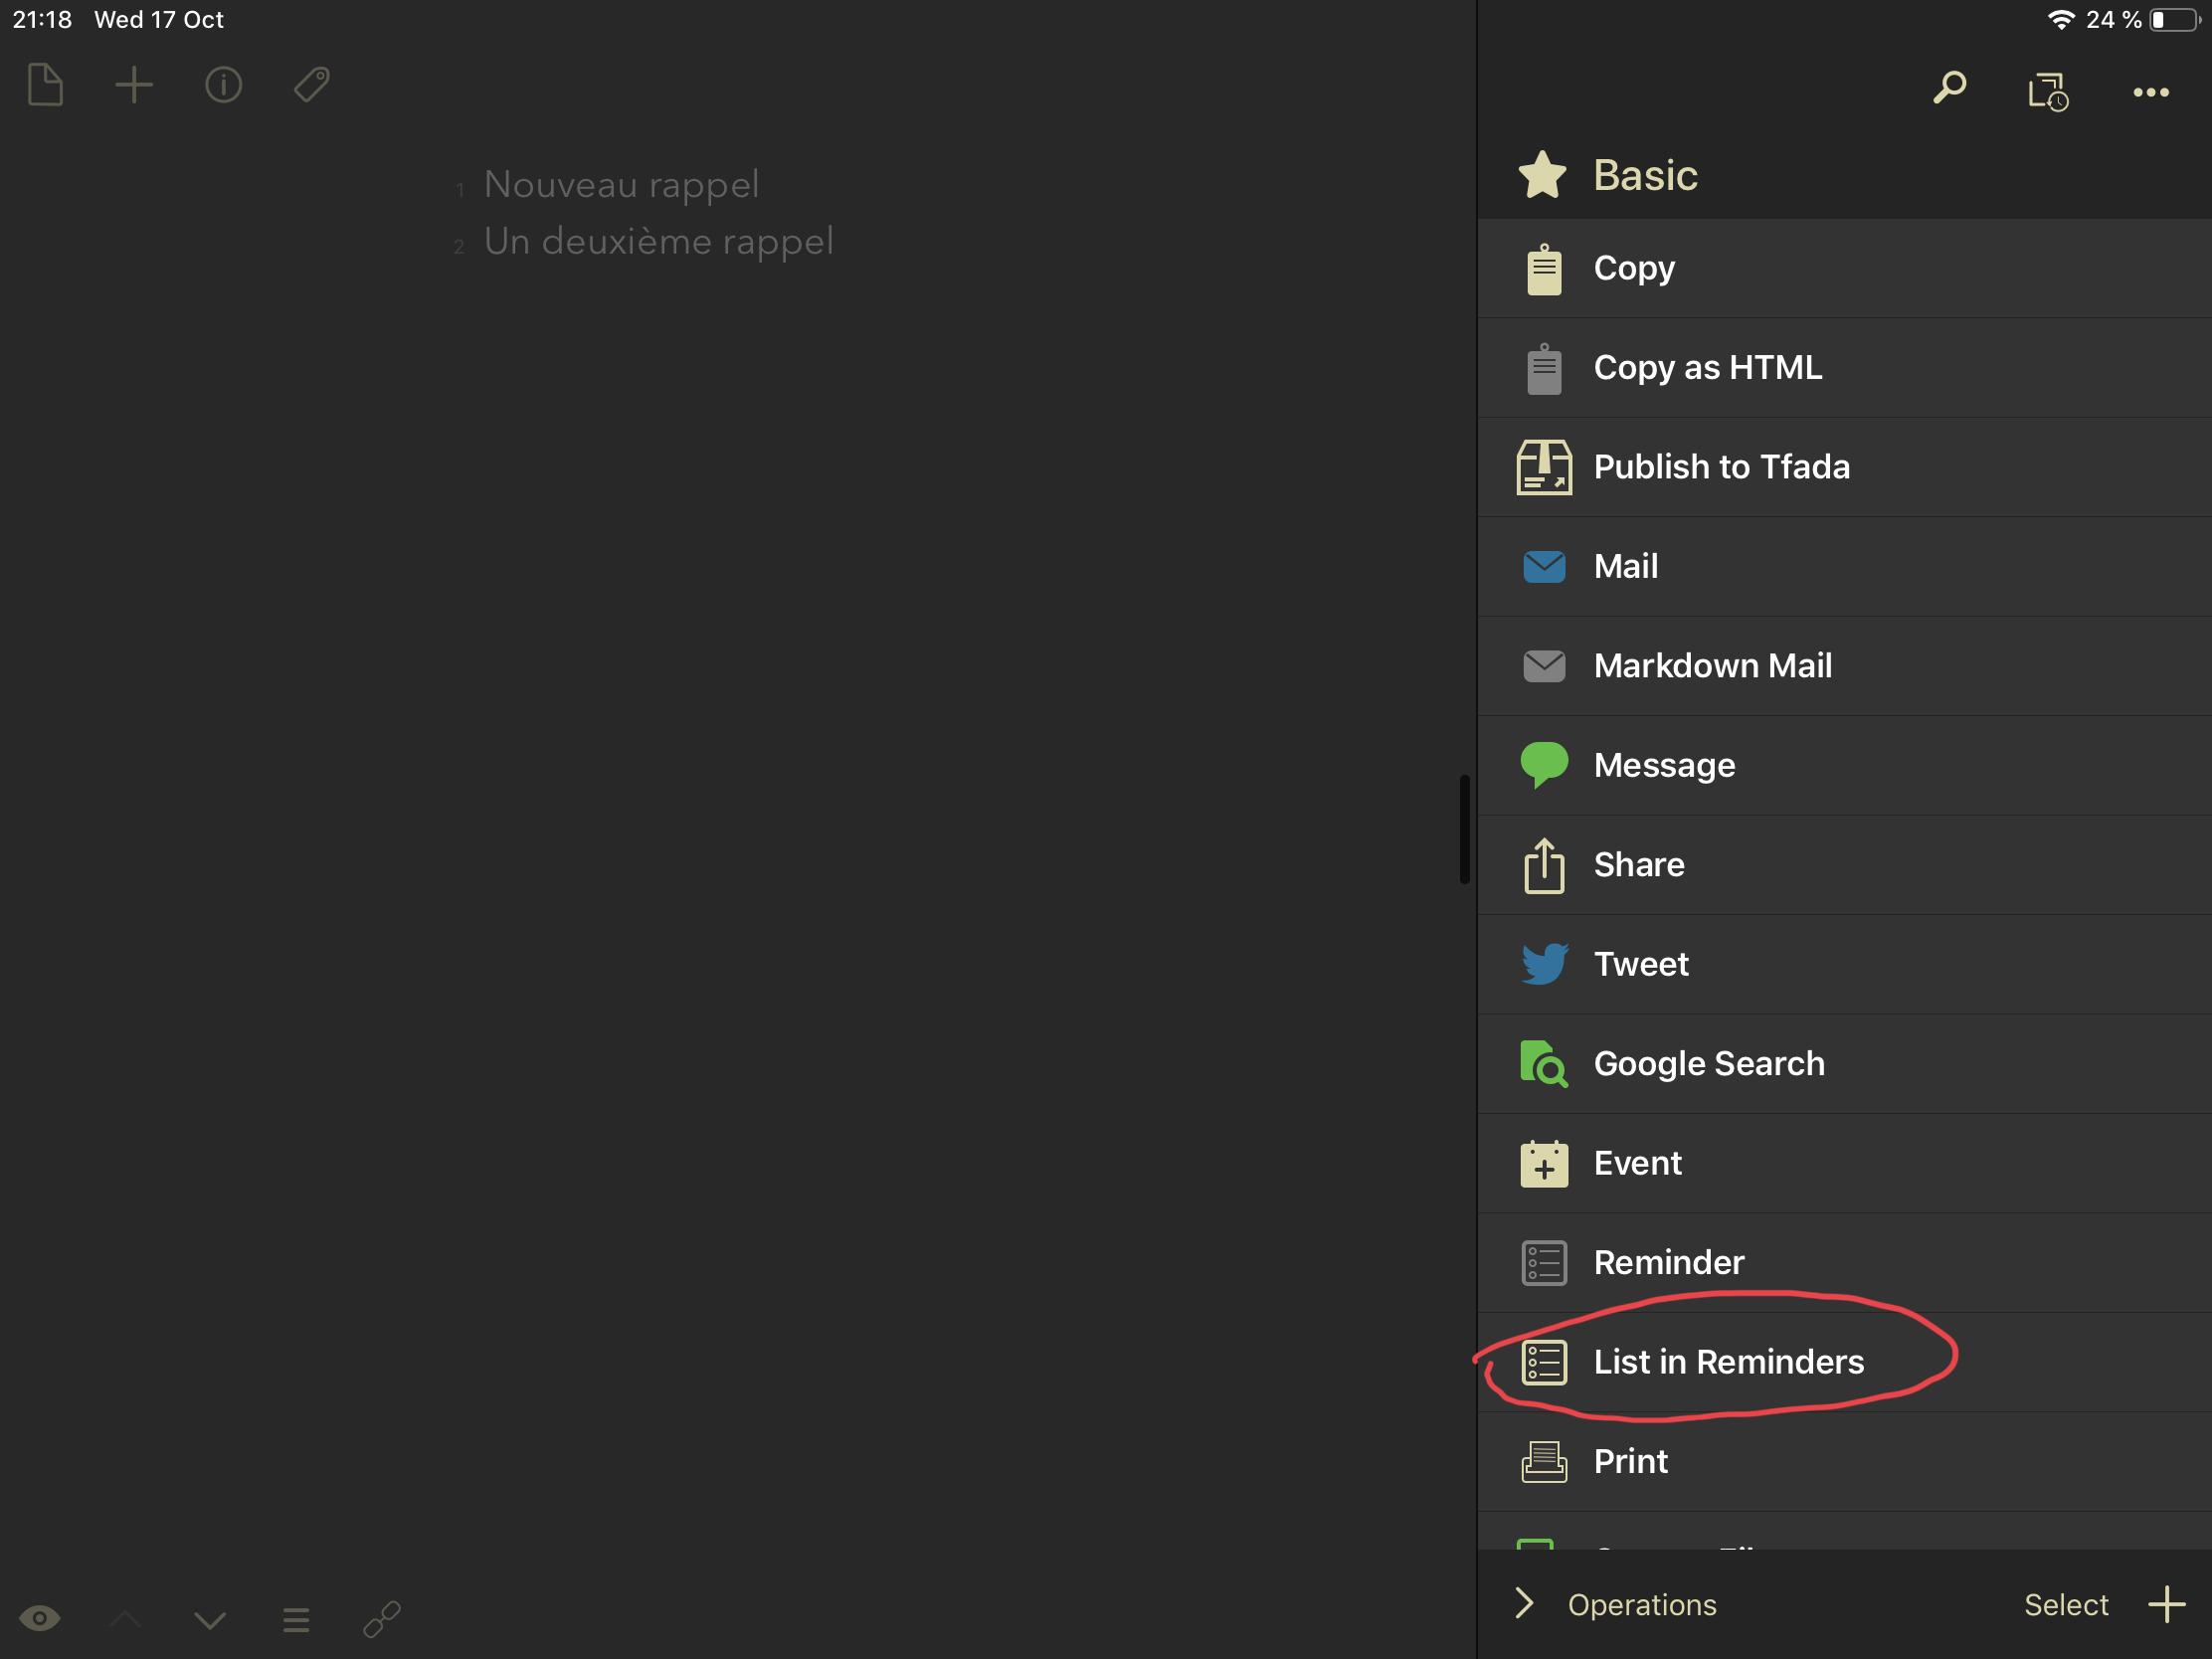Choose the Publish to Tfada action
Screen dimensions: 2212x1659
click(1720, 467)
